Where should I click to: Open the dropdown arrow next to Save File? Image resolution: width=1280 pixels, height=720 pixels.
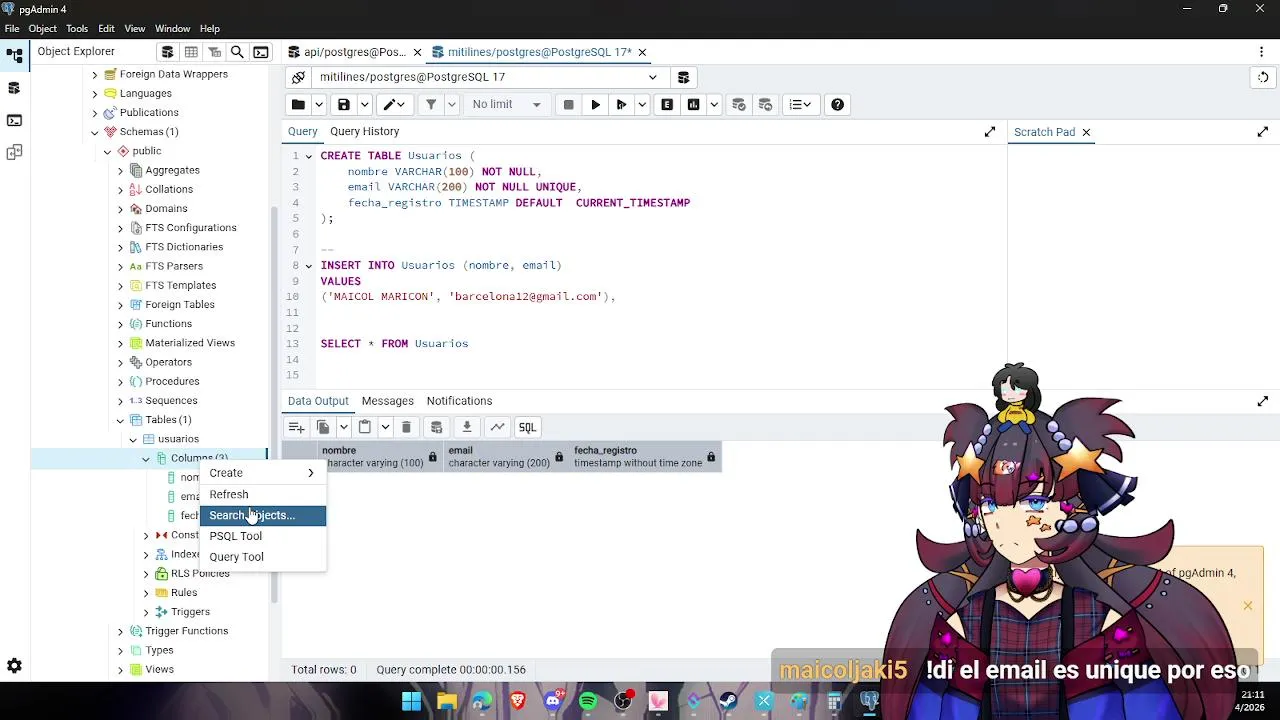364,105
